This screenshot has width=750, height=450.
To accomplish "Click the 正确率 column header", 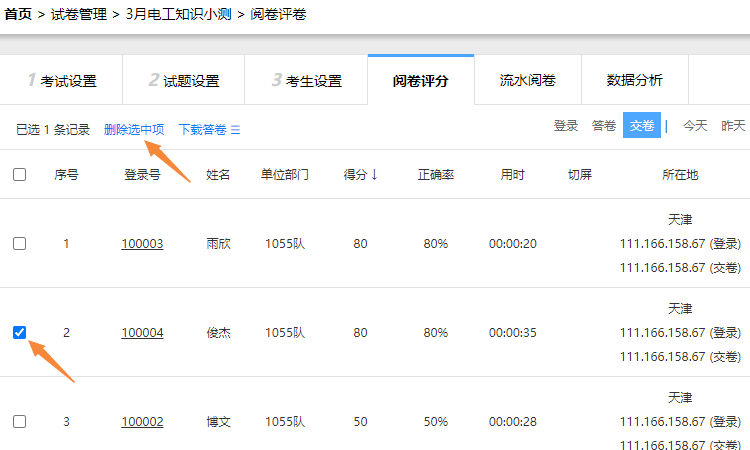I will (x=436, y=175).
